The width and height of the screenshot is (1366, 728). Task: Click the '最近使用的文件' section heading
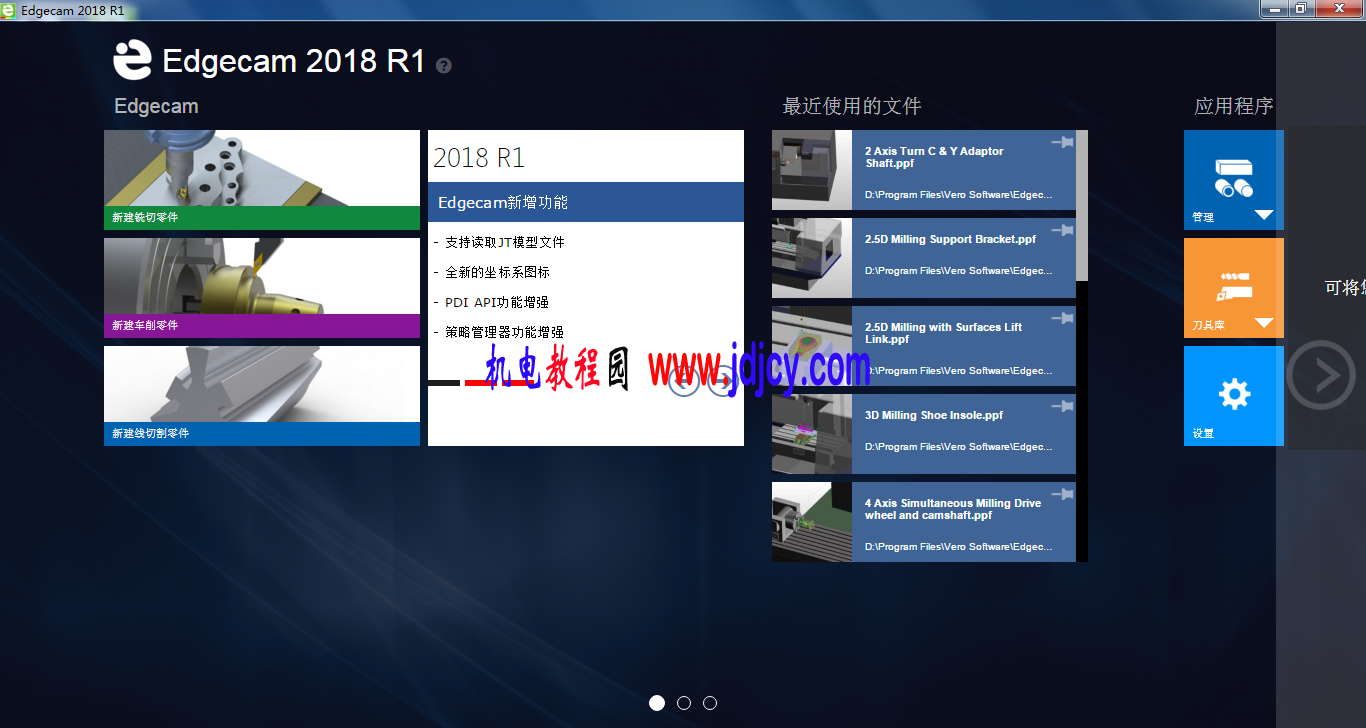point(852,106)
